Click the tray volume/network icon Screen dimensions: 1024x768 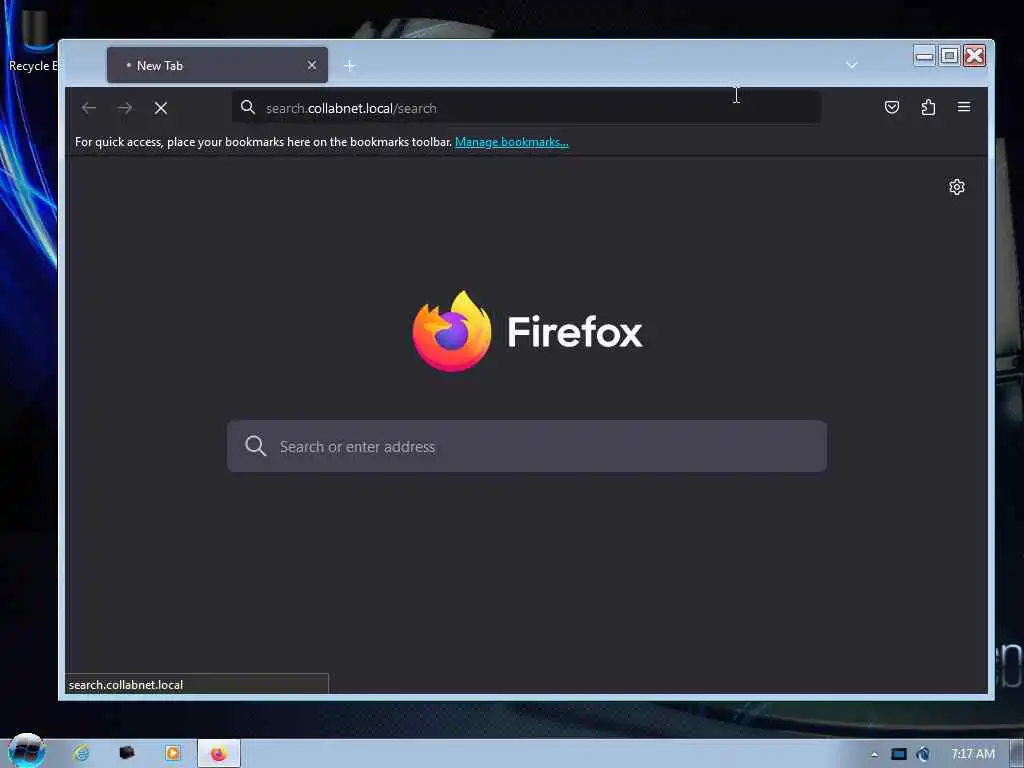pyautogui.click(x=922, y=754)
